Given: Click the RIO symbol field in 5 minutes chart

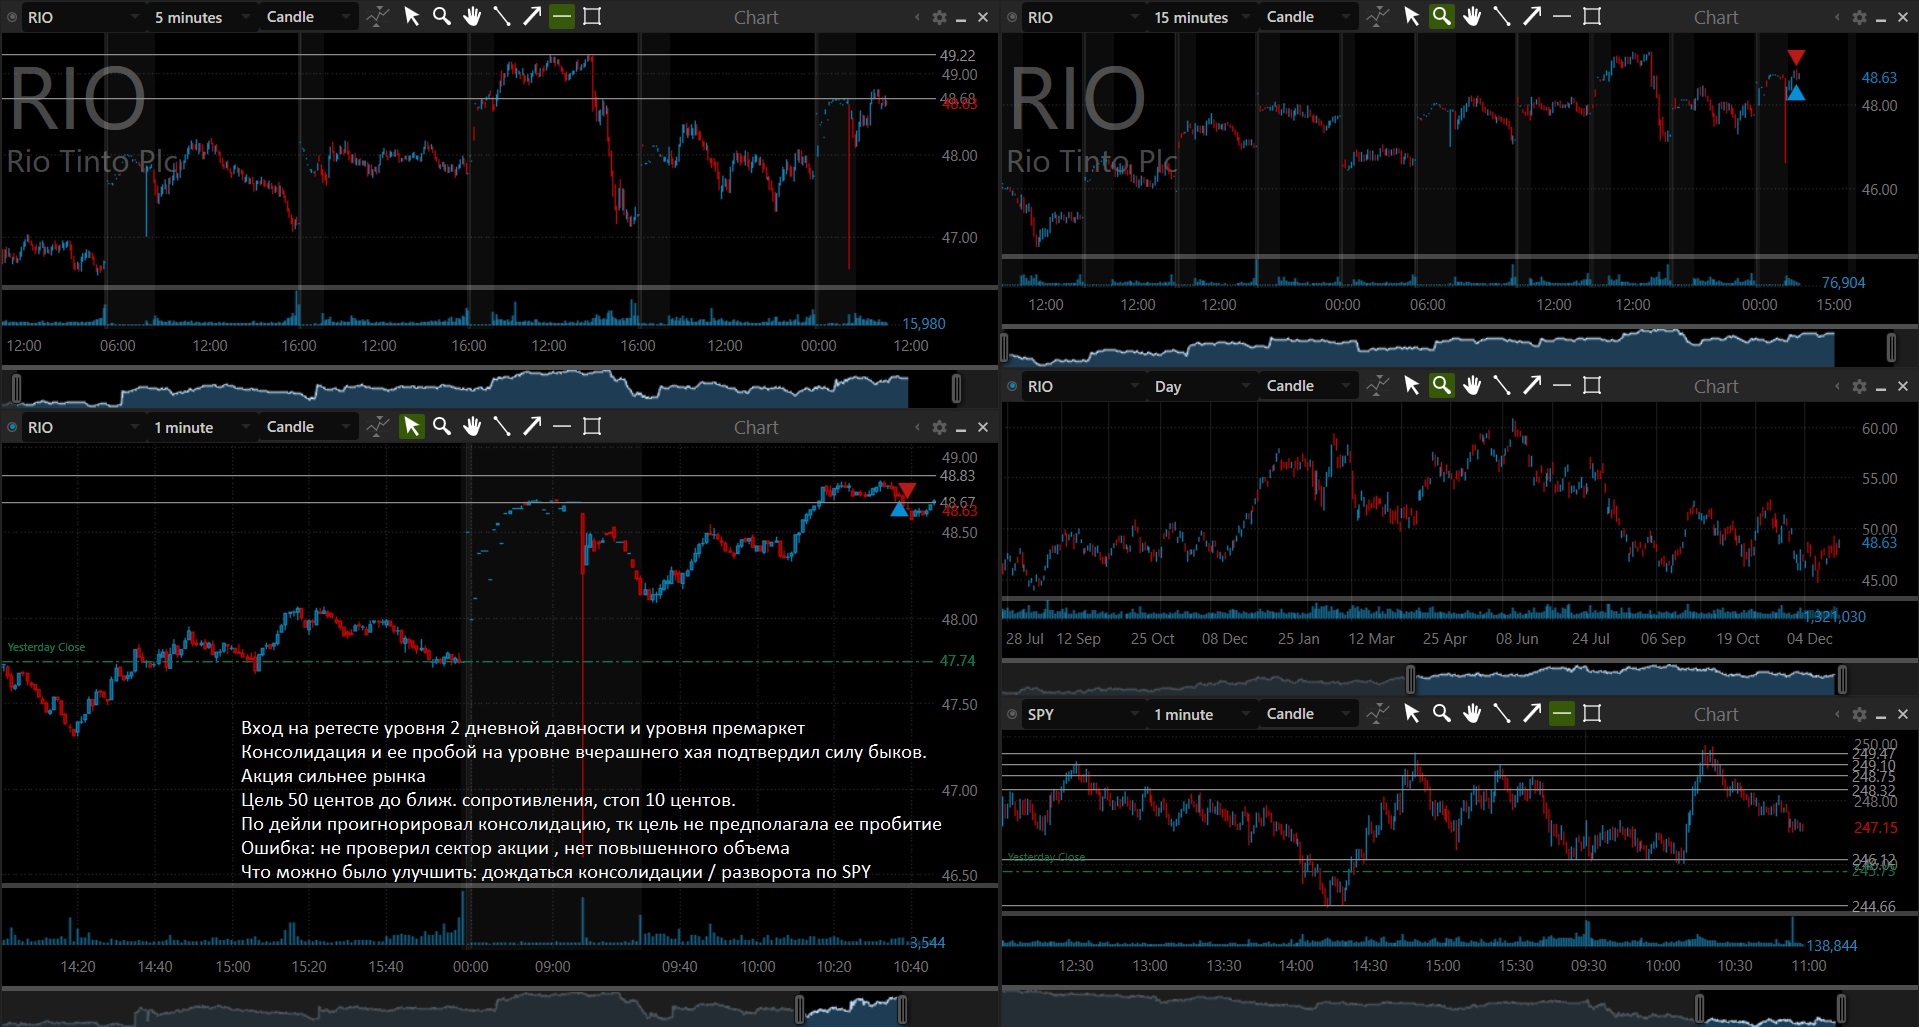Looking at the screenshot, I should 83,17.
